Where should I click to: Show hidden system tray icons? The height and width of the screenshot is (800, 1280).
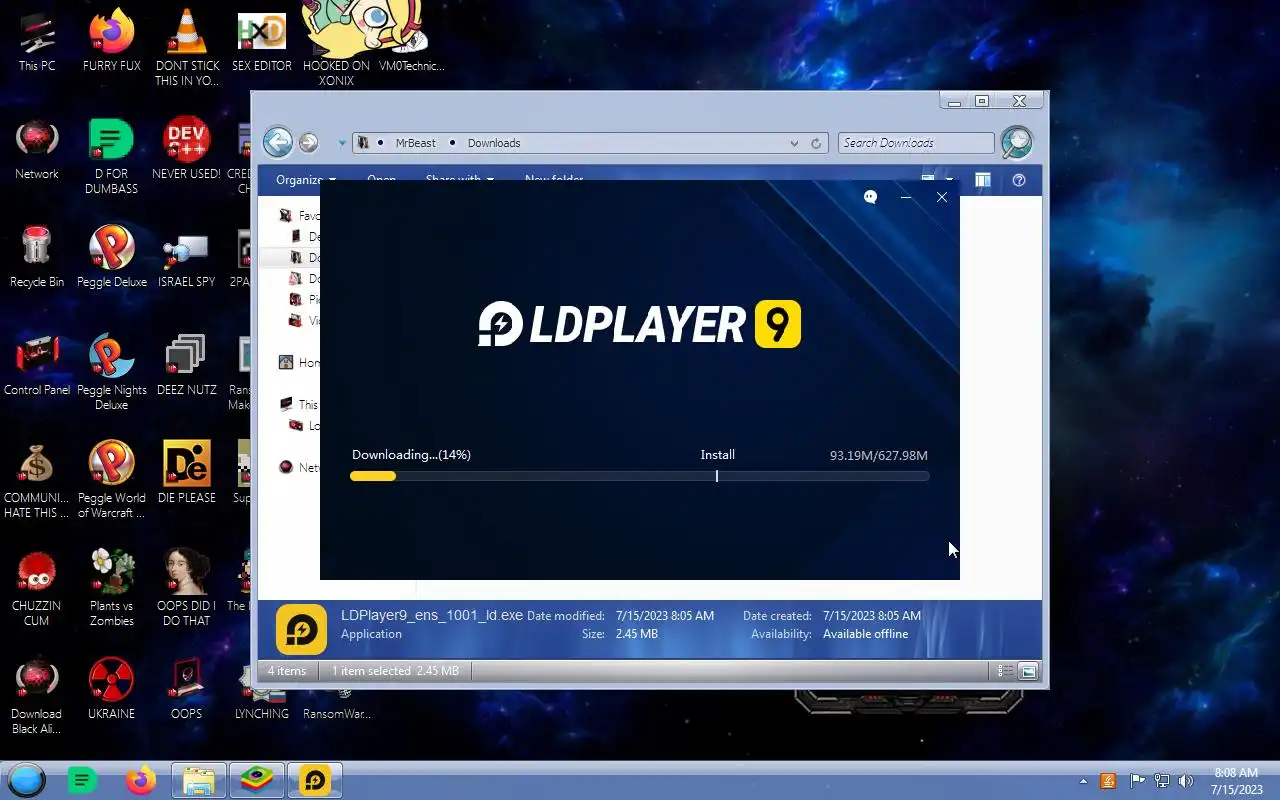click(x=1083, y=781)
